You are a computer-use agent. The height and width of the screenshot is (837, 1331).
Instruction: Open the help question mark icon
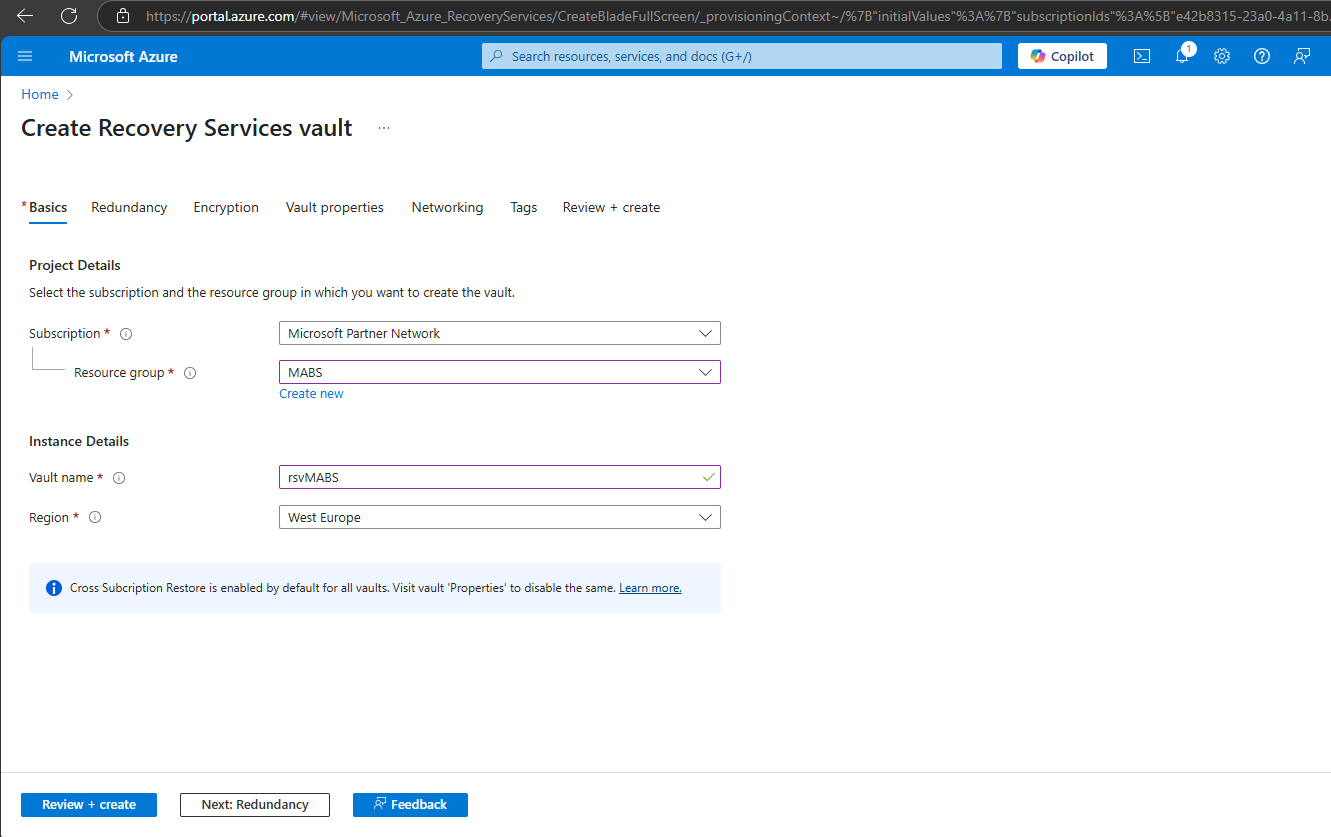[1262, 56]
